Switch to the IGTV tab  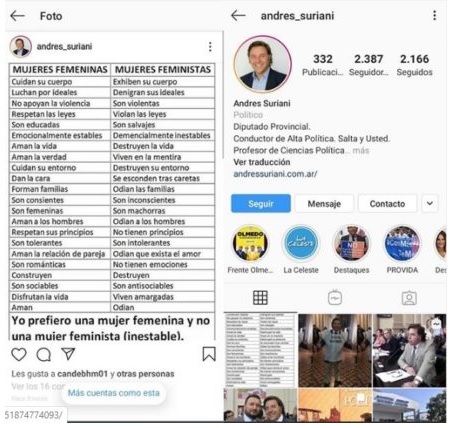point(335,298)
